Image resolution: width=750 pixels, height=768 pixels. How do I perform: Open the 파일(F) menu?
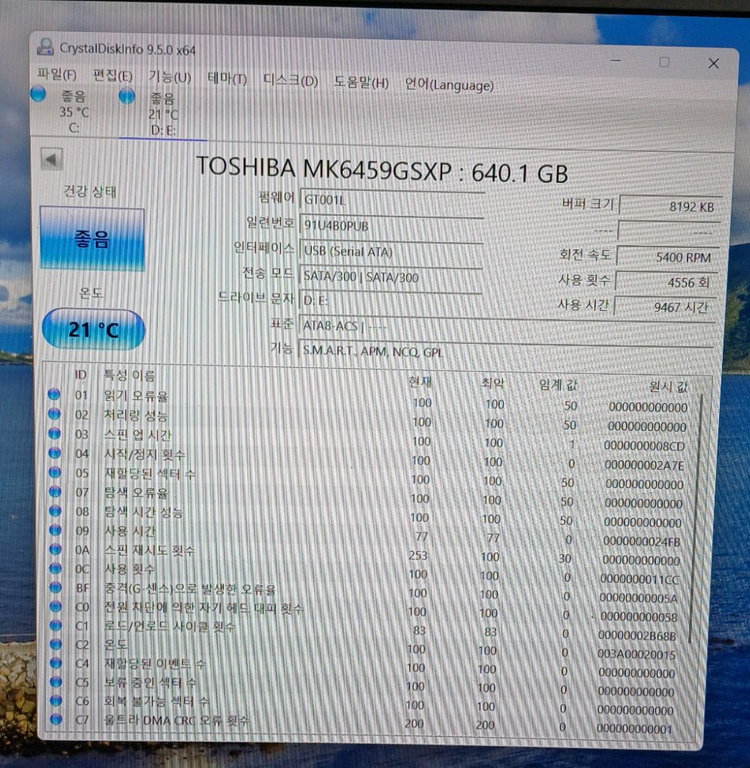pyautogui.click(x=57, y=74)
